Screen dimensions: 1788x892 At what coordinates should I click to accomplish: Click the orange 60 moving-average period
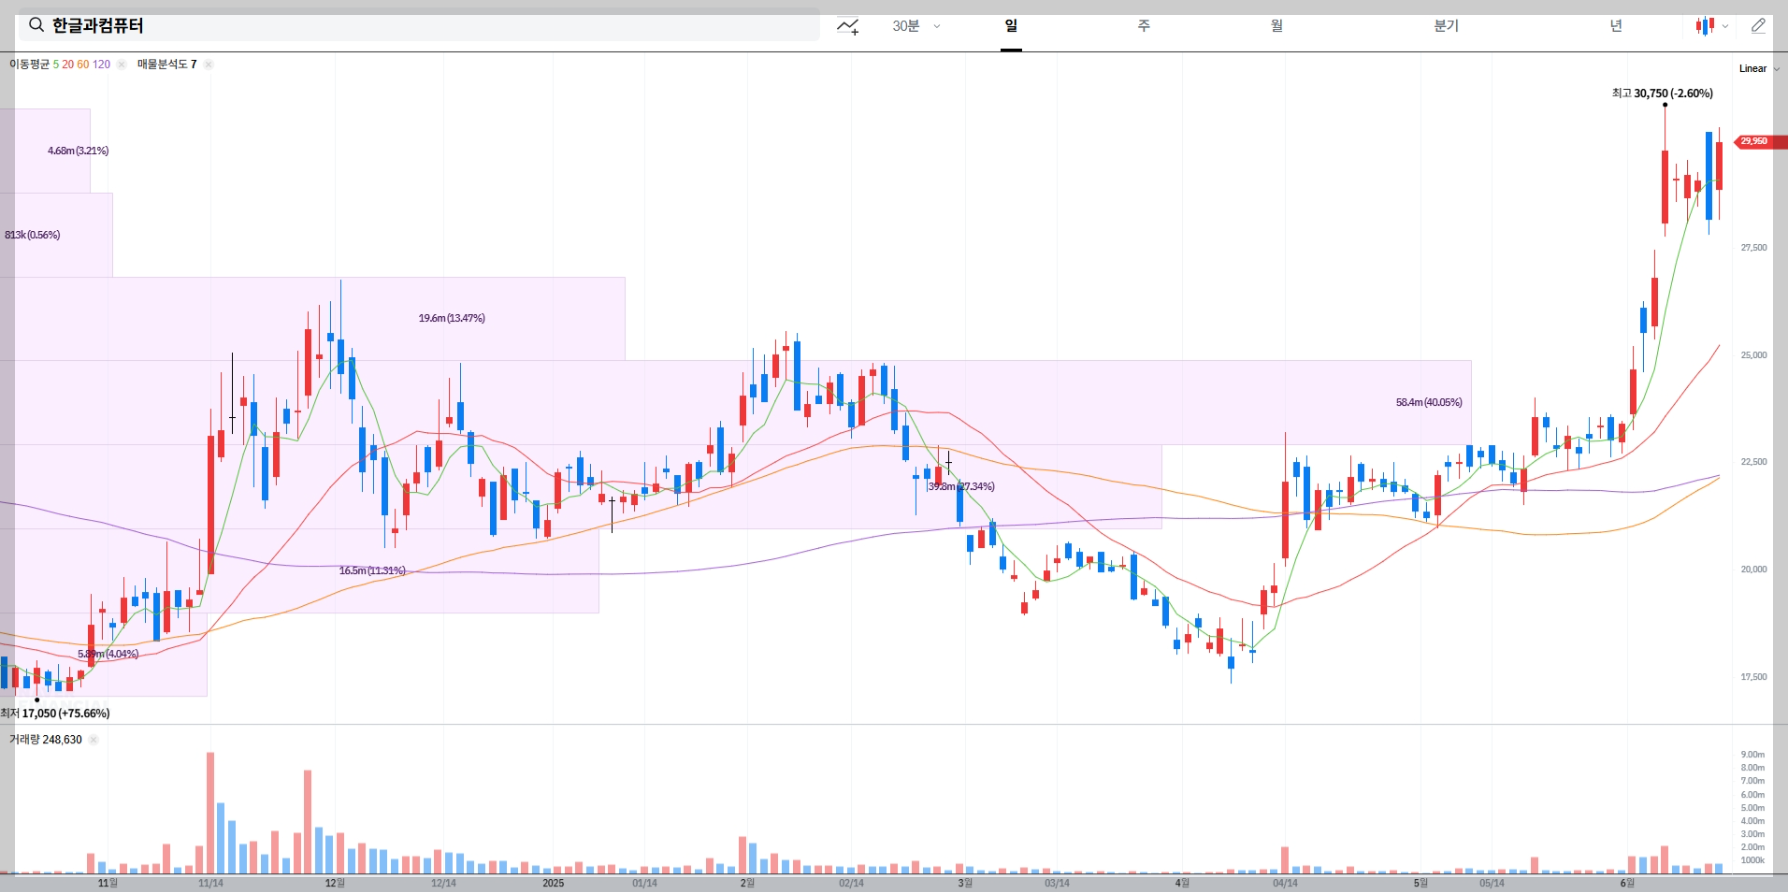pyautogui.click(x=83, y=64)
